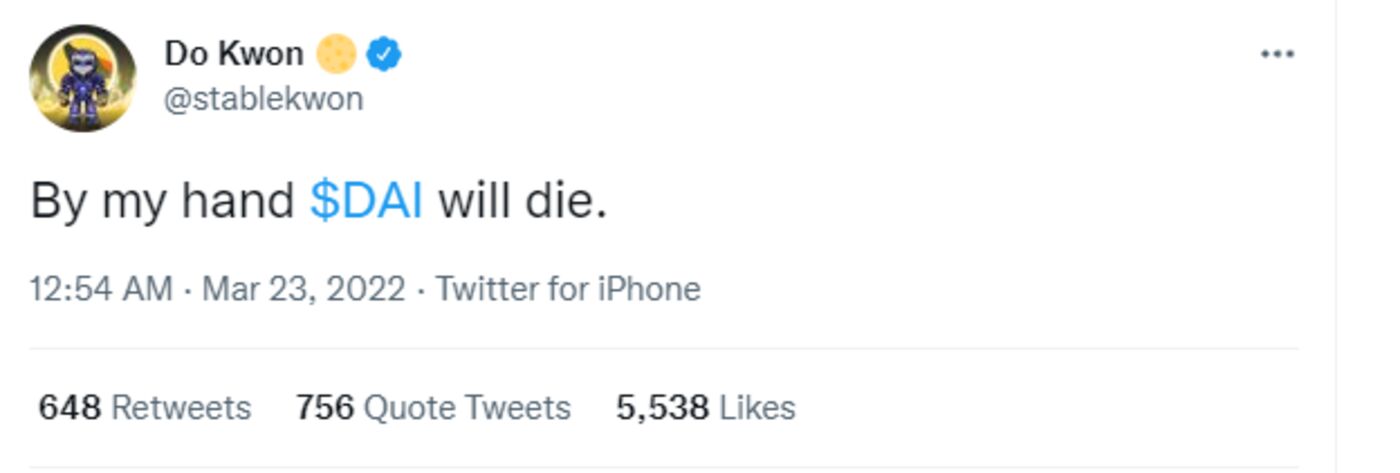Open the three-dot more options menu
Viewport: 1400px width, 473px height.
click(1277, 54)
